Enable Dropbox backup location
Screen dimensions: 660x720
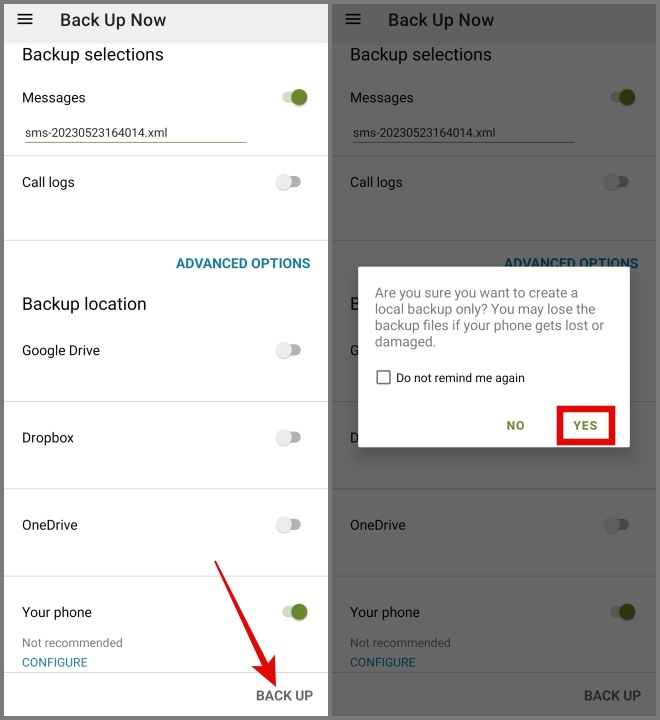click(288, 437)
